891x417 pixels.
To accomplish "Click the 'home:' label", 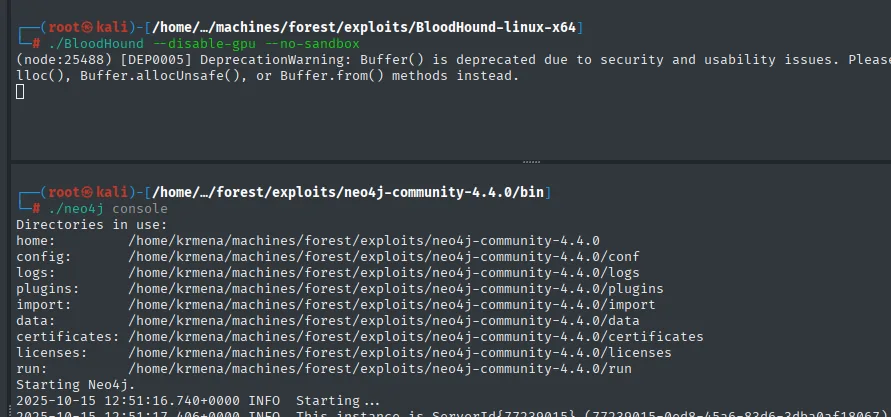I will (36, 240).
